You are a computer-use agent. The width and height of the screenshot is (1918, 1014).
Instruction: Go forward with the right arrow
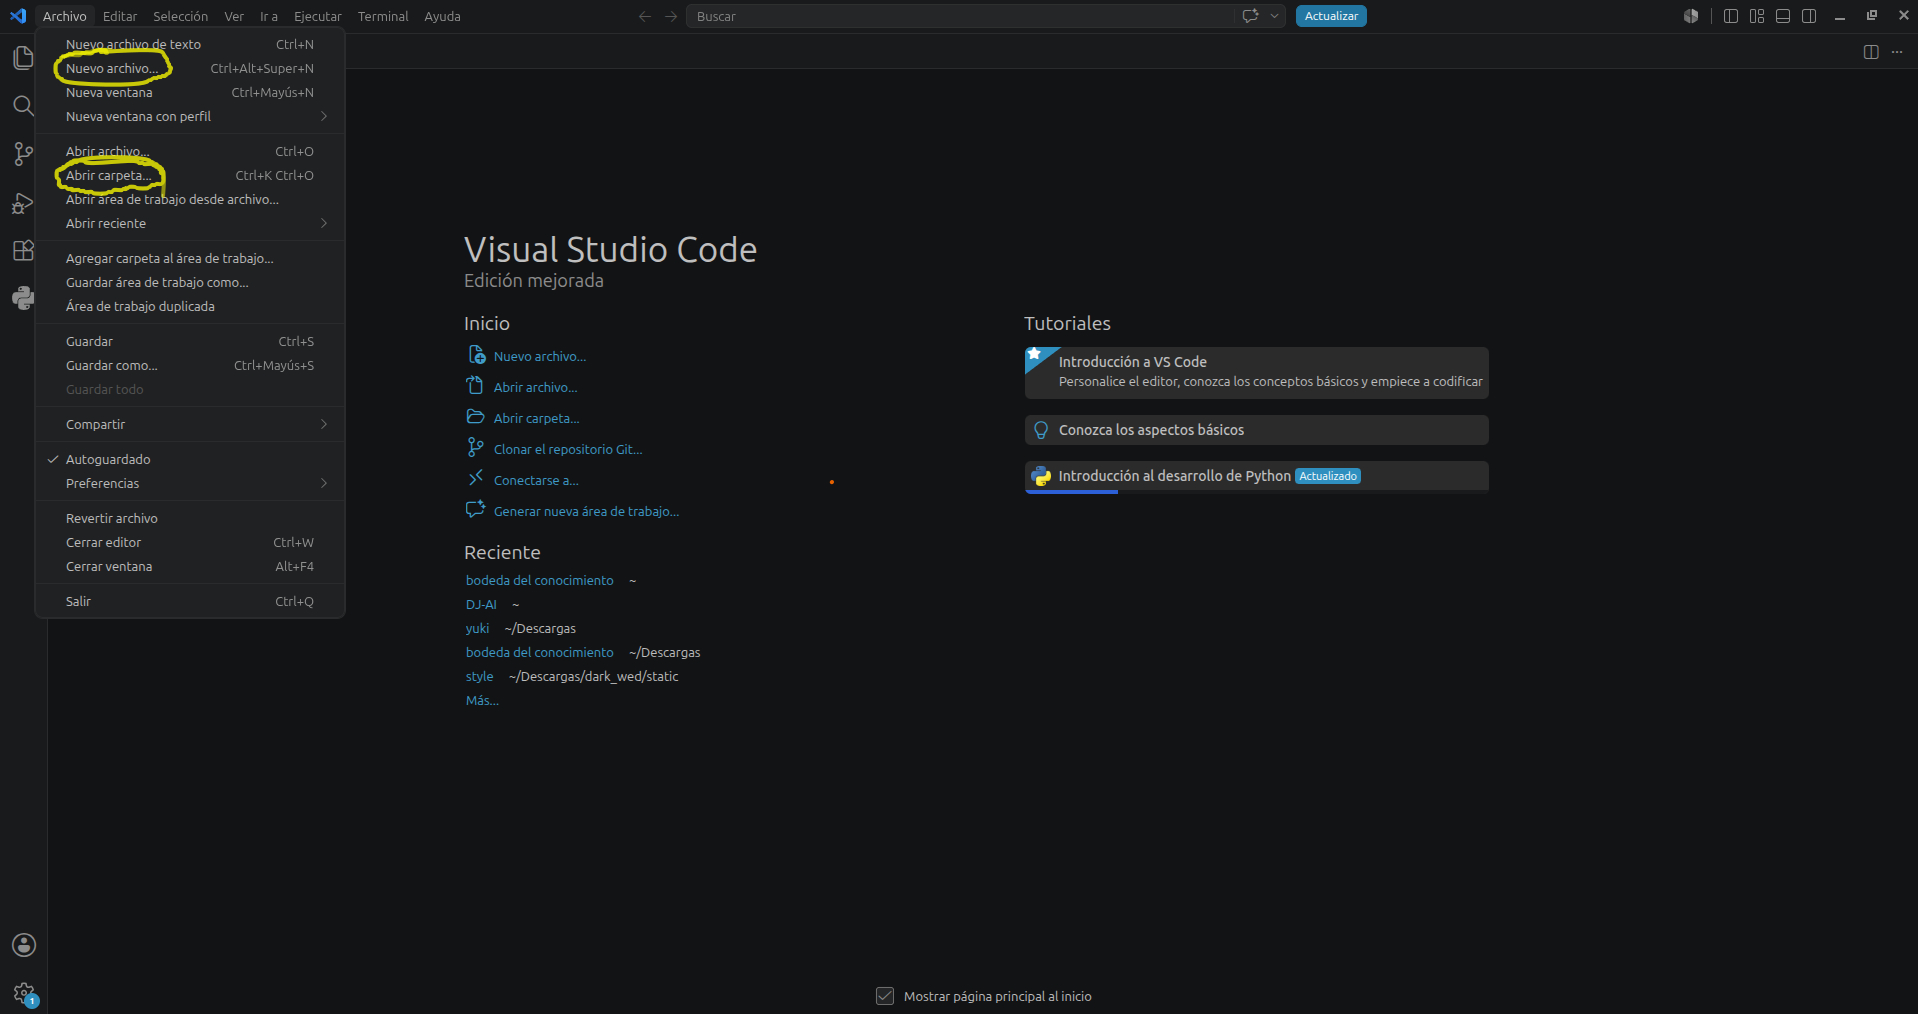pos(671,16)
